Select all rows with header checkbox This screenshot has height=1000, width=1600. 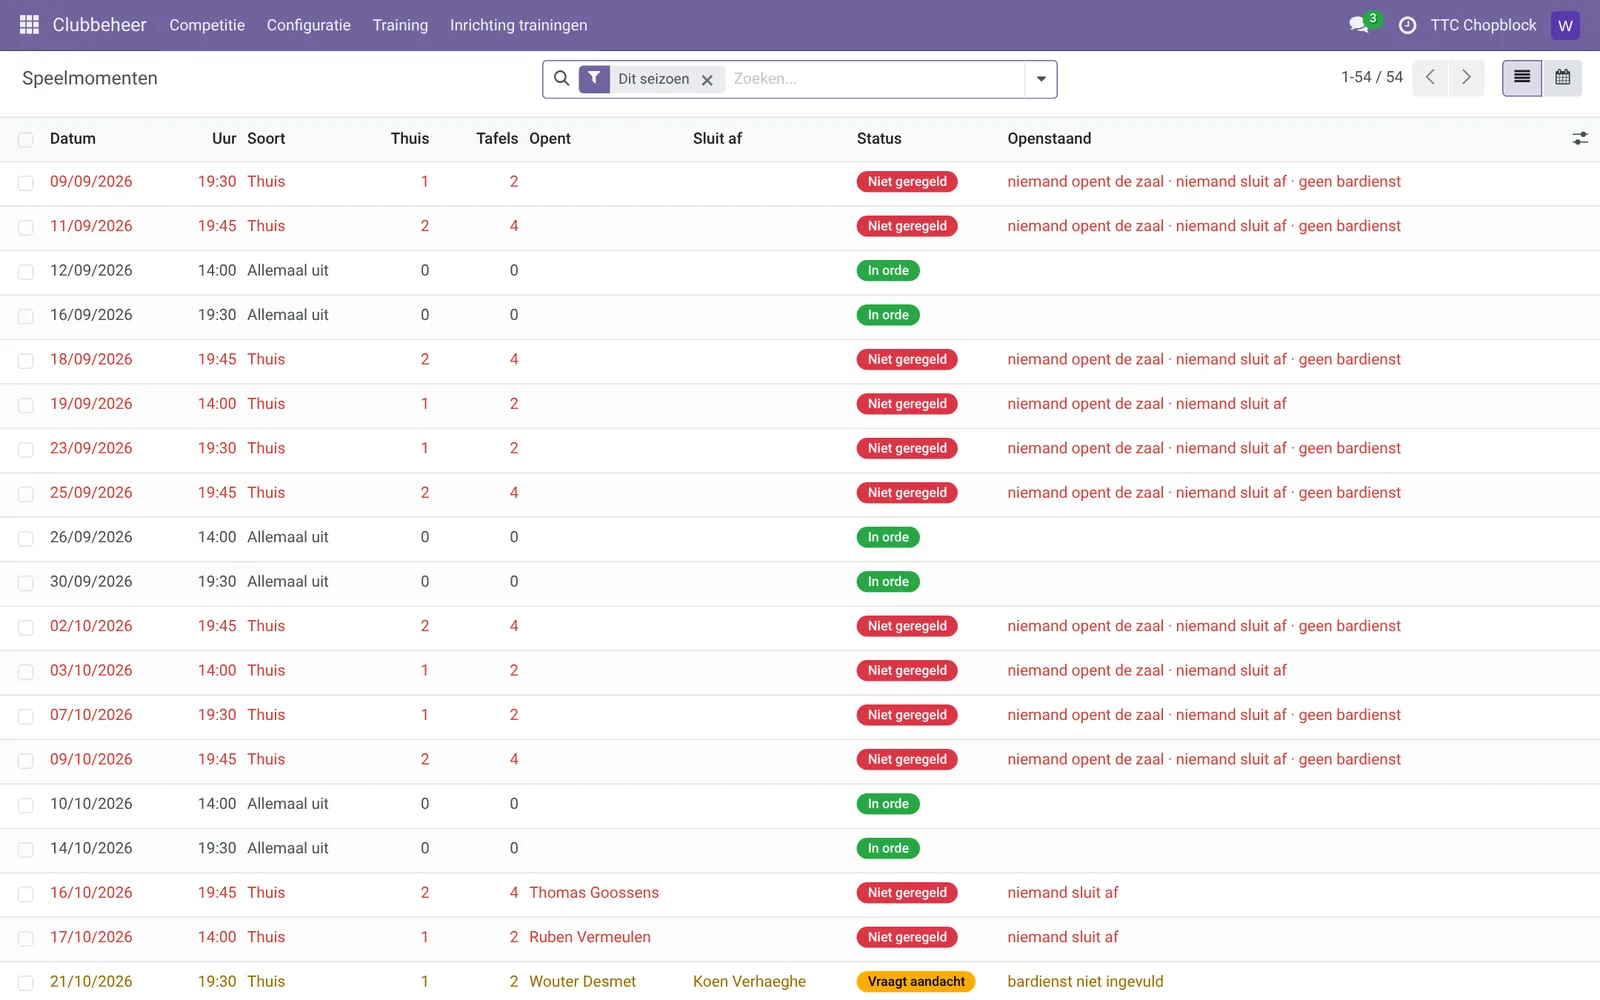pos(26,140)
